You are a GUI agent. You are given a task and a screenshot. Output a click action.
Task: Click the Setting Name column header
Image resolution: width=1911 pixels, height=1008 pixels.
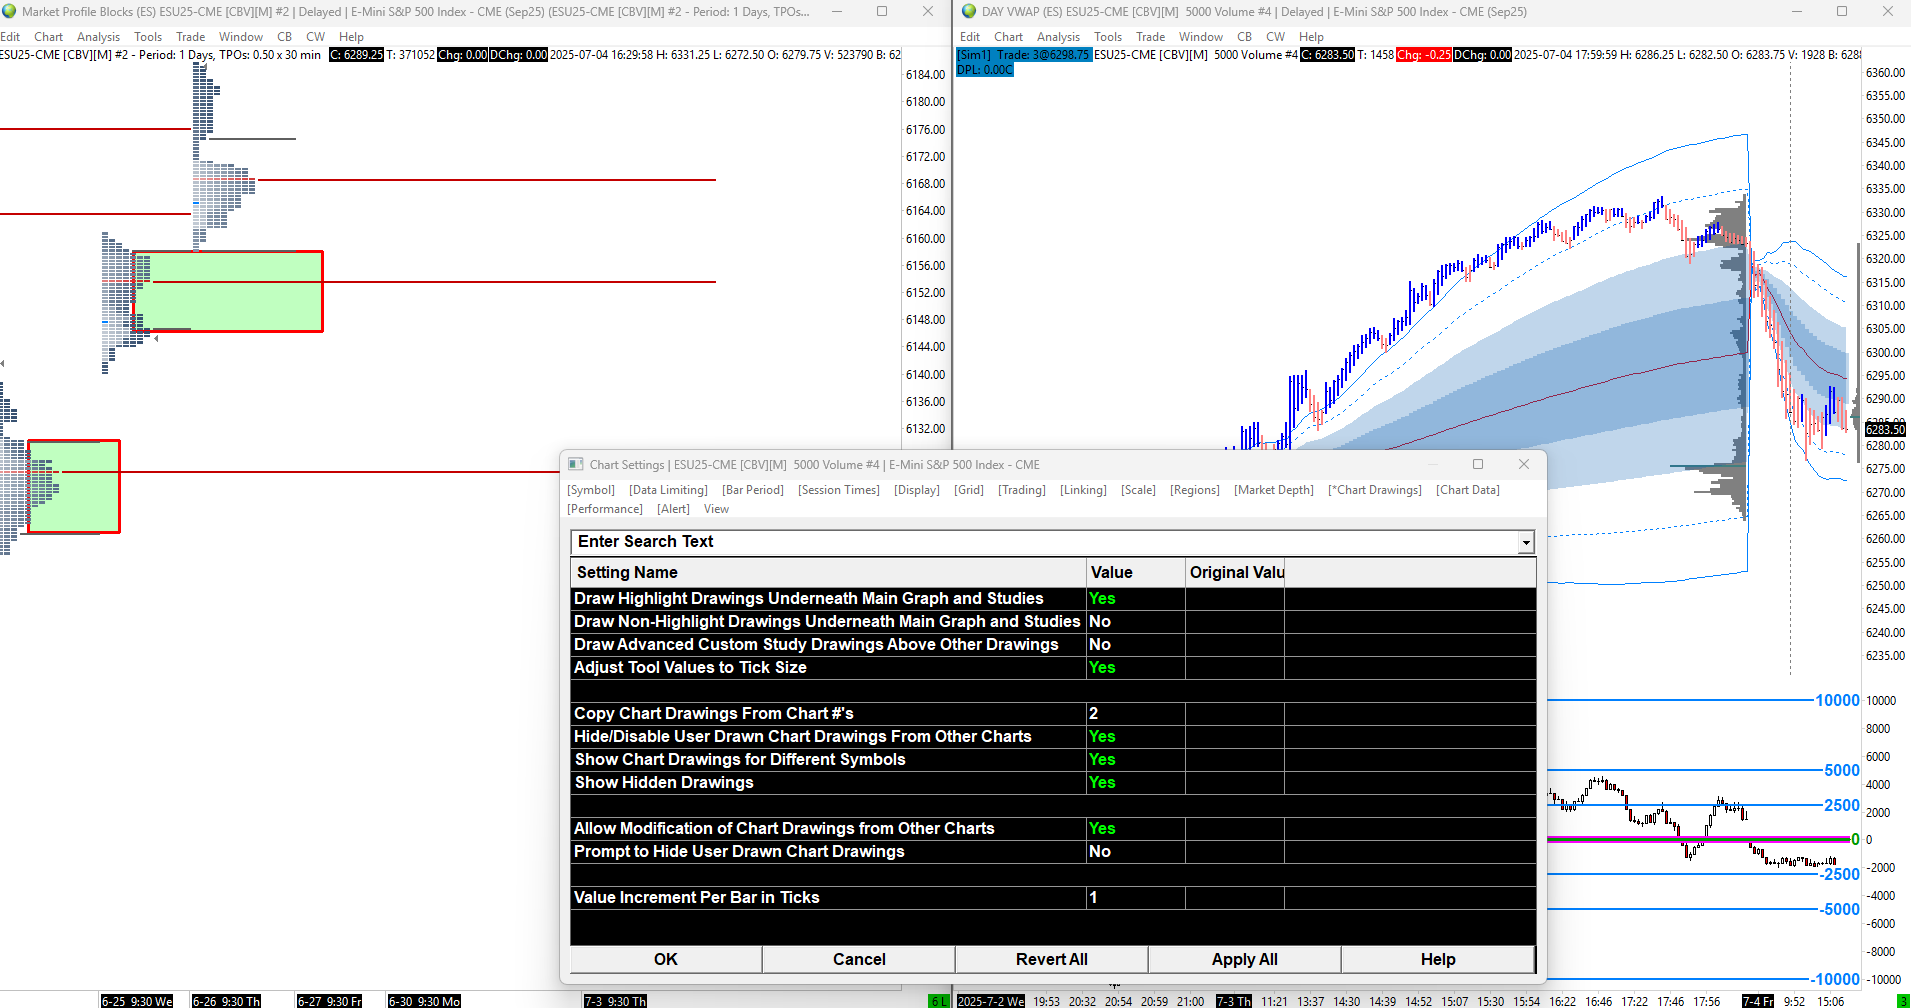click(x=828, y=572)
